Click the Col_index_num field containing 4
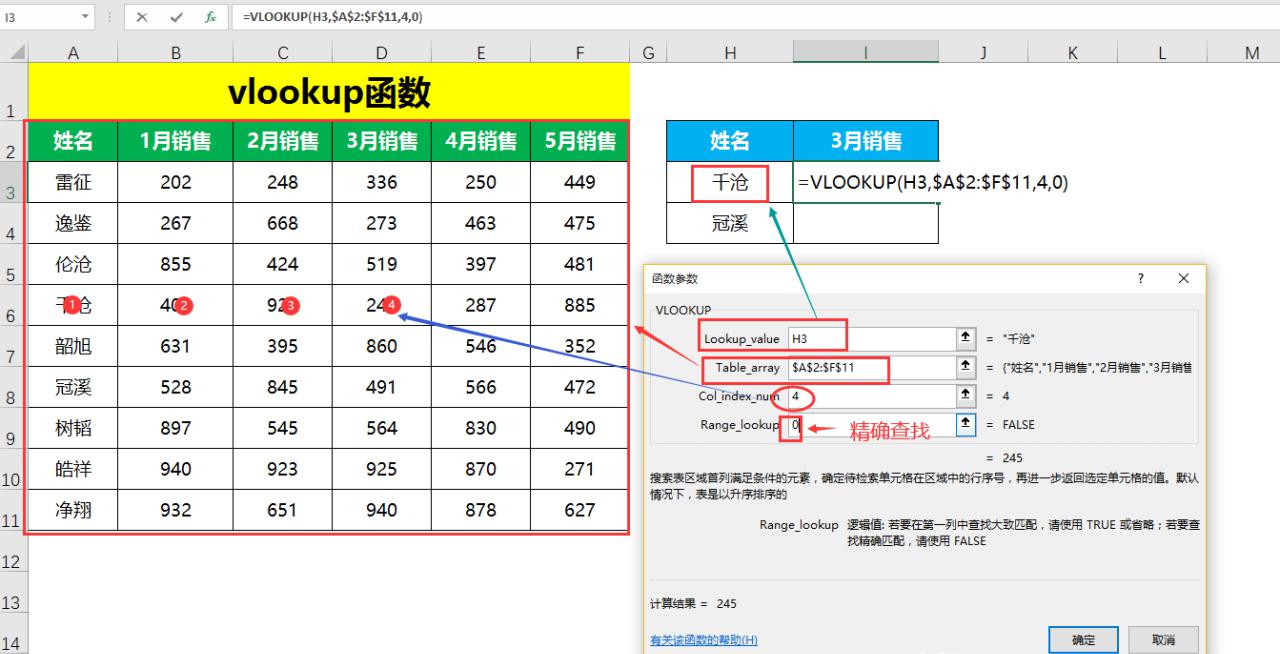Image resolution: width=1280 pixels, height=654 pixels. click(x=872, y=396)
